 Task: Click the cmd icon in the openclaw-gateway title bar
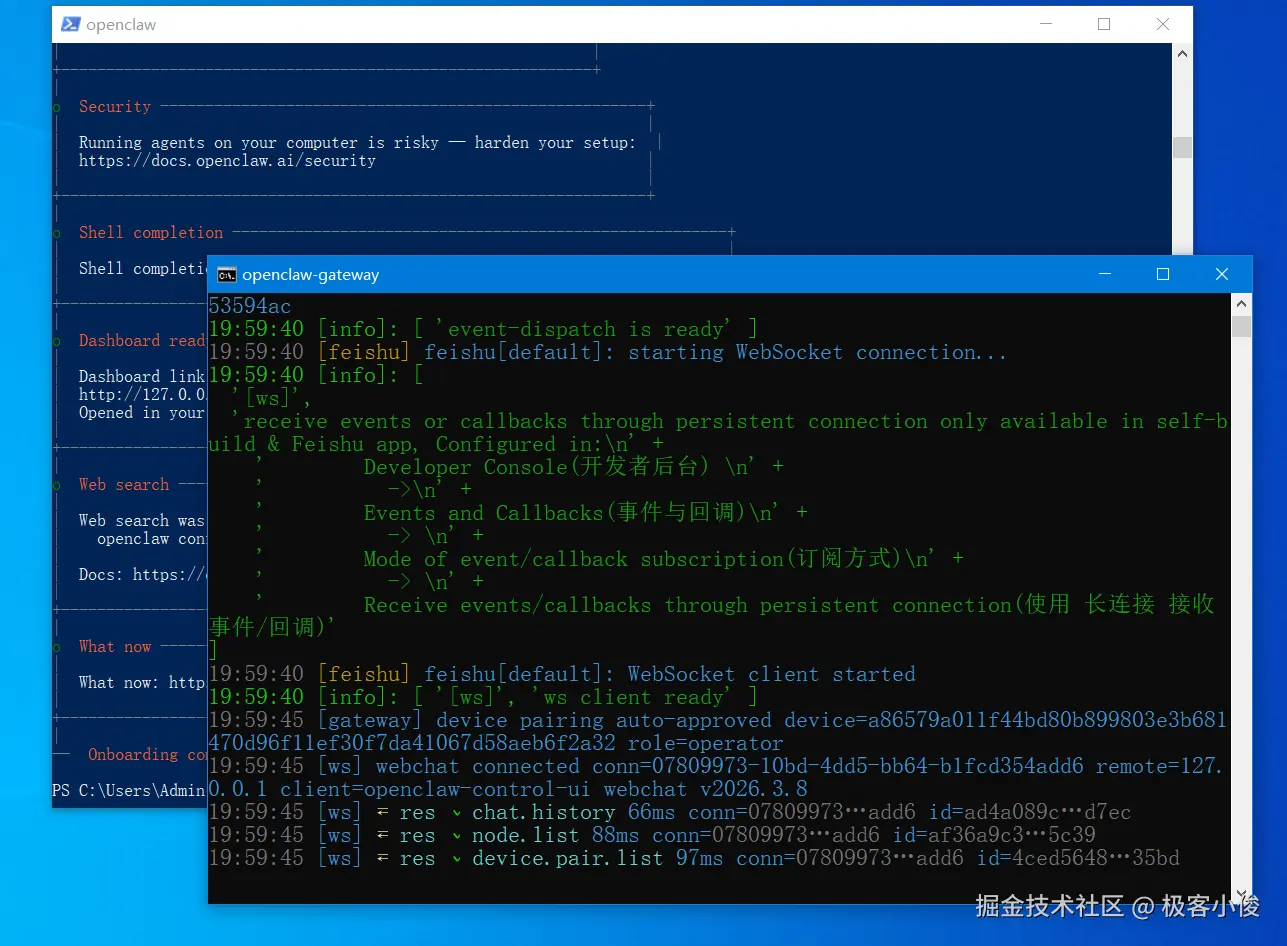[227, 275]
